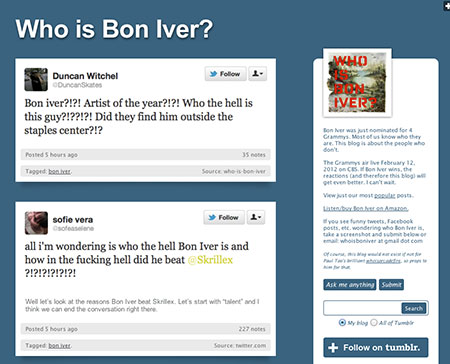Open Listen/buy Bon Iver on Amazon link

366,208
